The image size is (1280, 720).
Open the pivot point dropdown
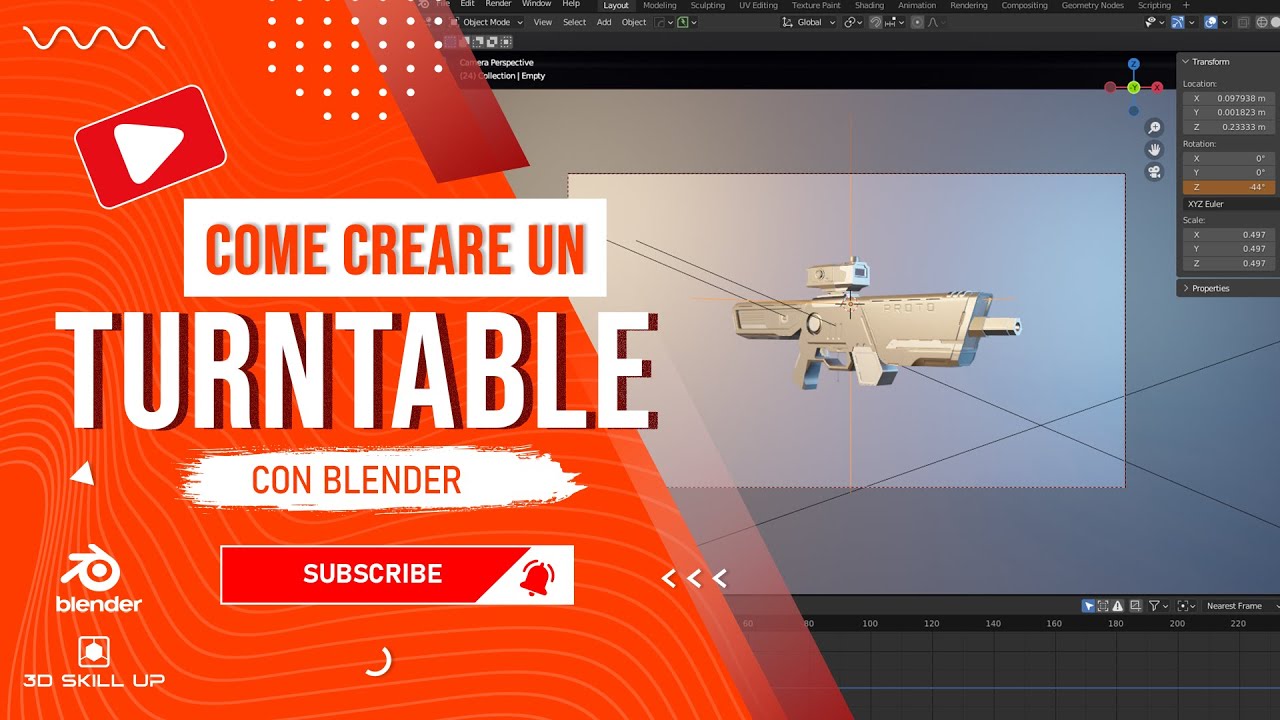point(853,22)
